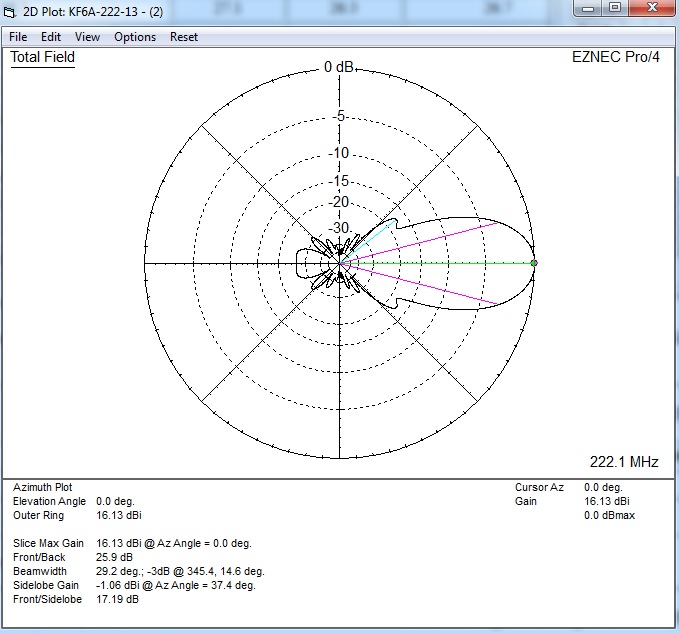Click the underlined Total Field label

(x=43, y=57)
